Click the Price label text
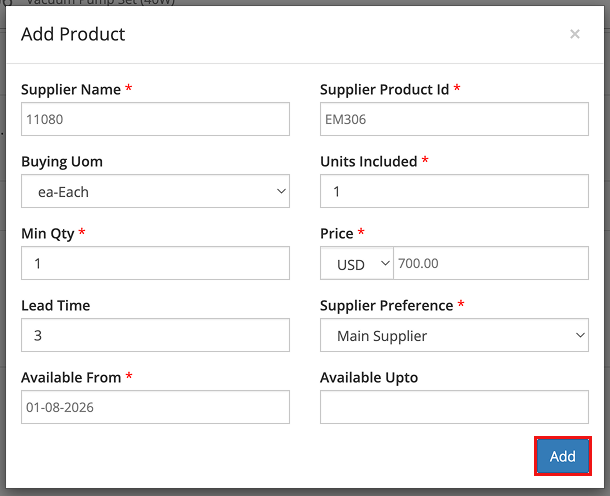 (x=337, y=234)
